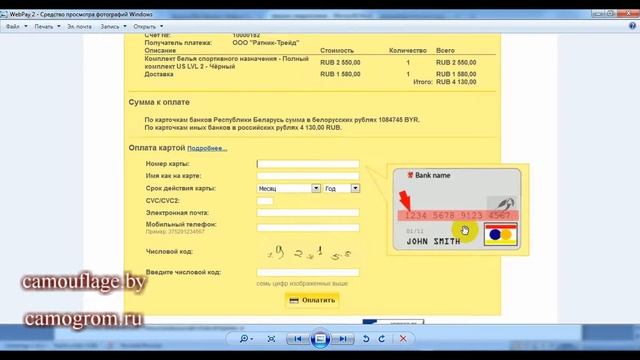Click the zoom dropdown arrow next to magnifier
Viewport: 640px width, 360px height.
252,339
